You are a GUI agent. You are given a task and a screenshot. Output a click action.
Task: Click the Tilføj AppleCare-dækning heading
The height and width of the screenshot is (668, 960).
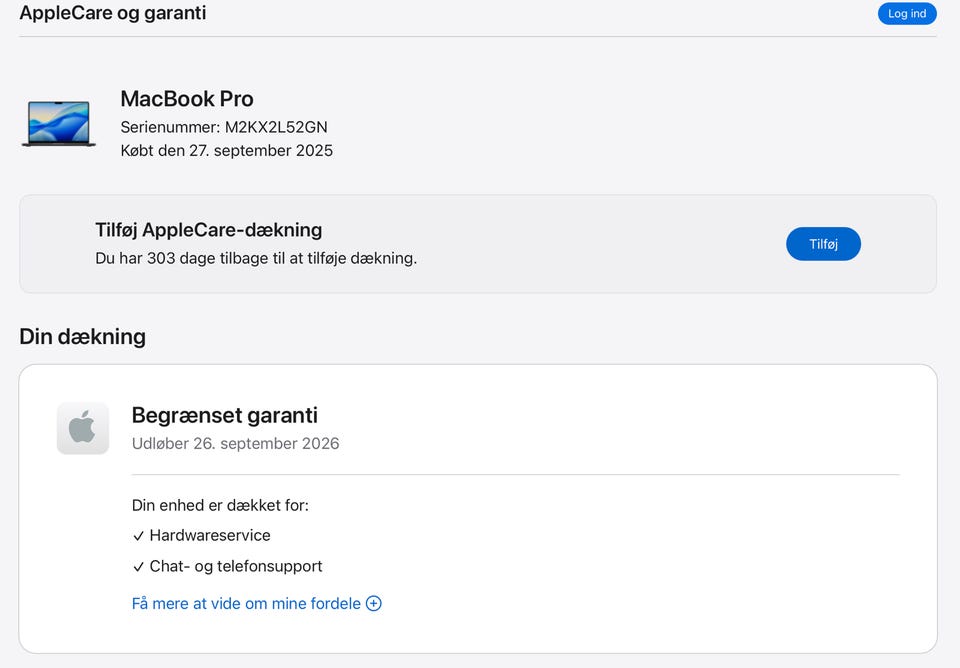click(x=208, y=230)
